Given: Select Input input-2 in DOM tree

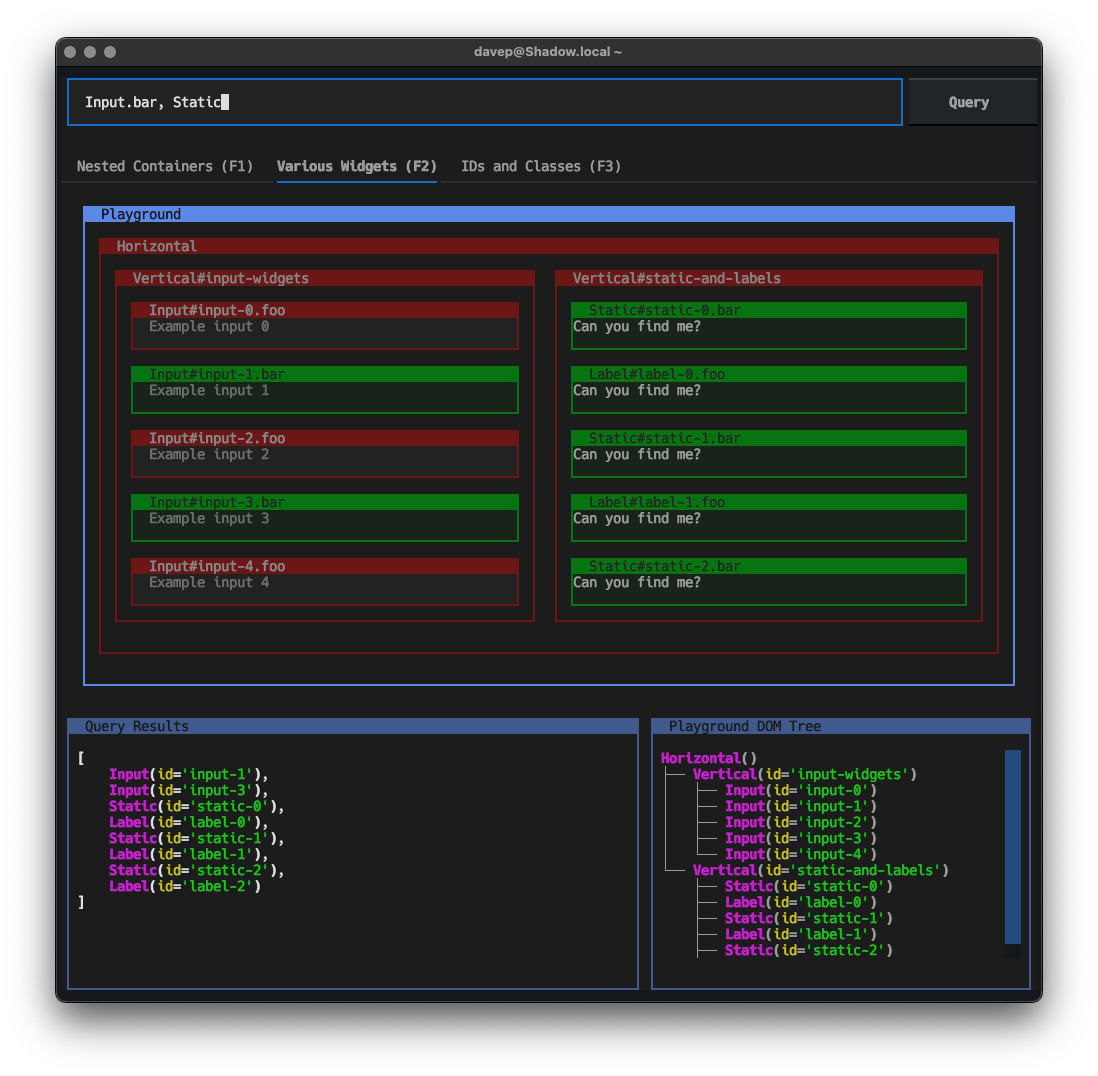Looking at the screenshot, I should (800, 822).
